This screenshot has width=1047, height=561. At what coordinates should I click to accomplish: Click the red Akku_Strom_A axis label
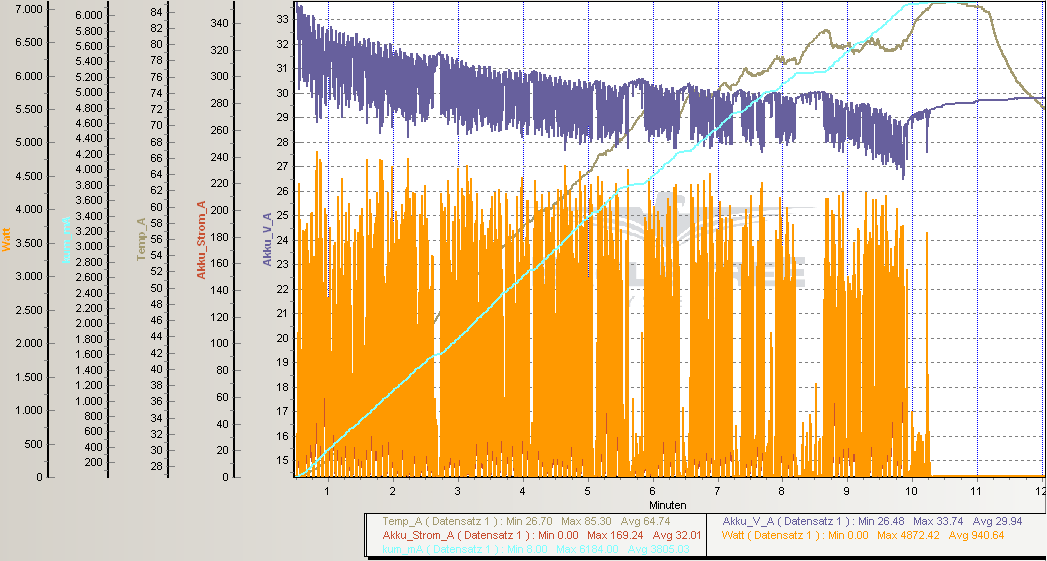point(202,238)
